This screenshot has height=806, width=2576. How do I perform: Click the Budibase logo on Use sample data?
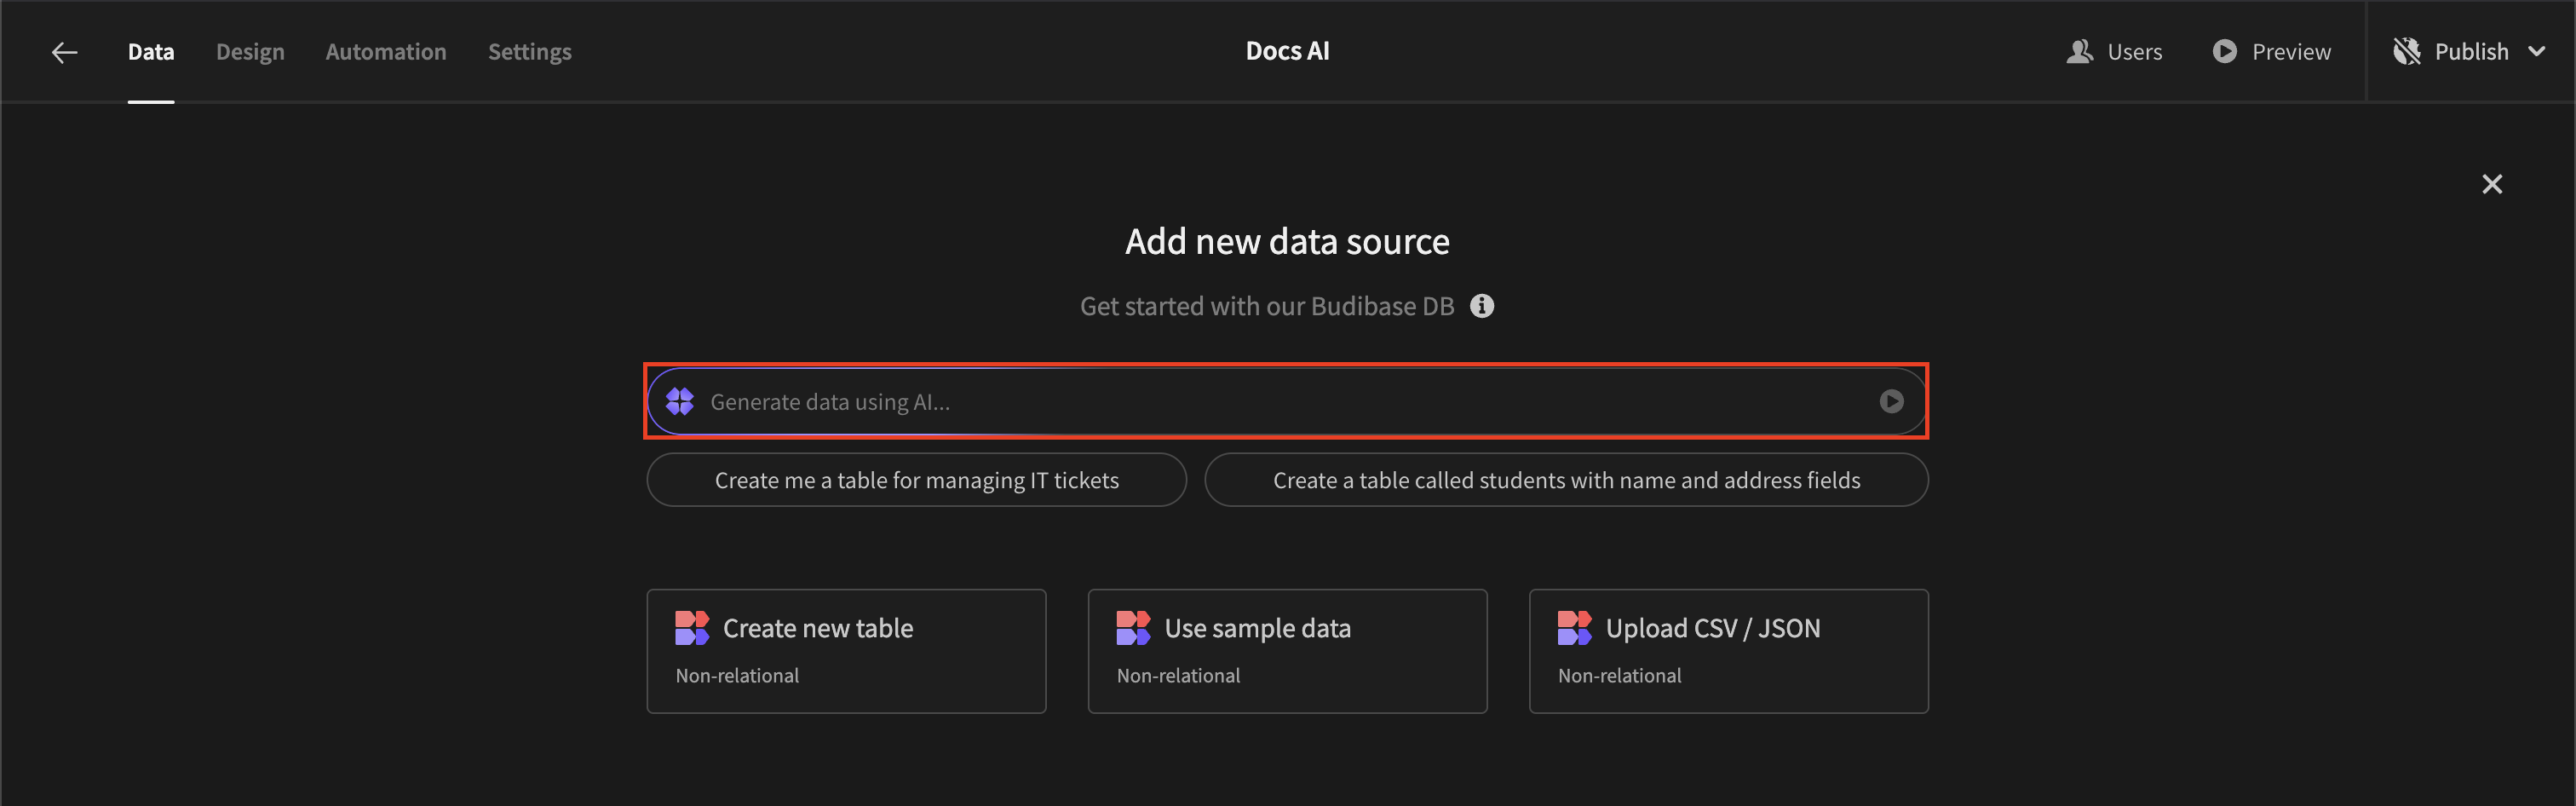pyautogui.click(x=1132, y=628)
